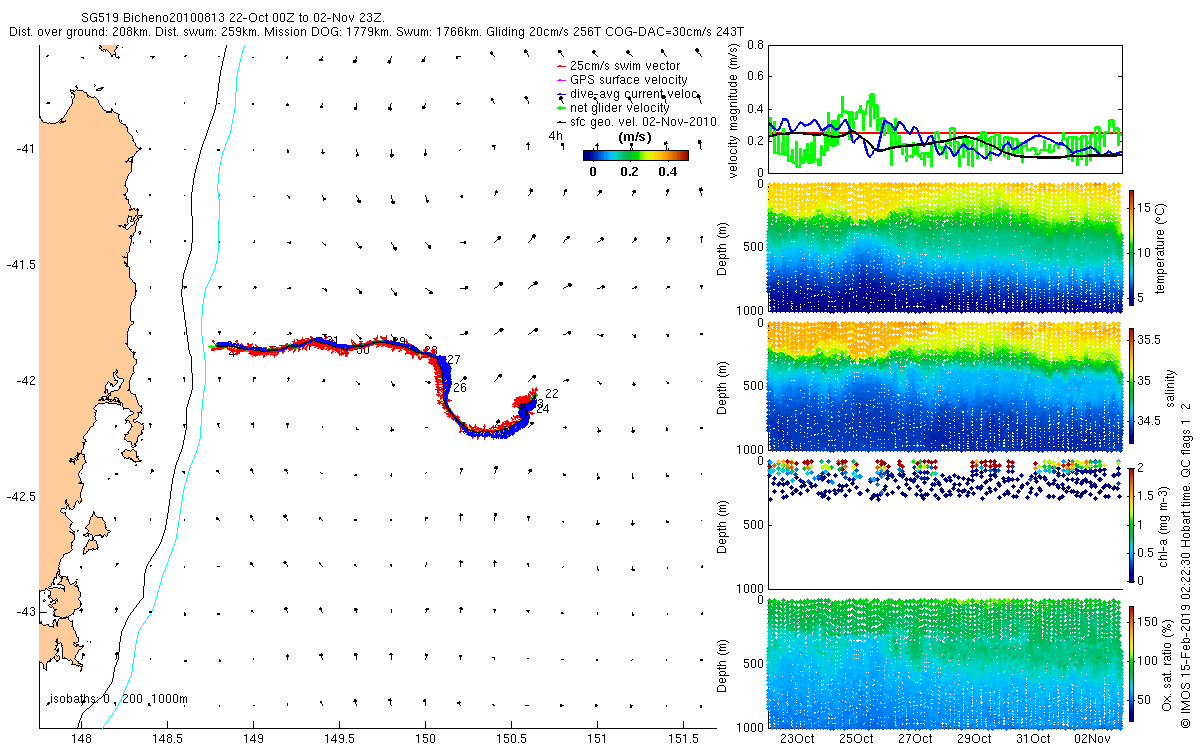Click longitude label '150.5' on map axis

pos(511,738)
